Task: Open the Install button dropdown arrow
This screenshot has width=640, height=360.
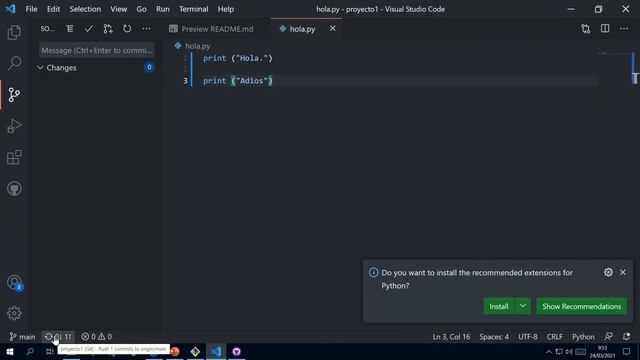Action: 522,306
